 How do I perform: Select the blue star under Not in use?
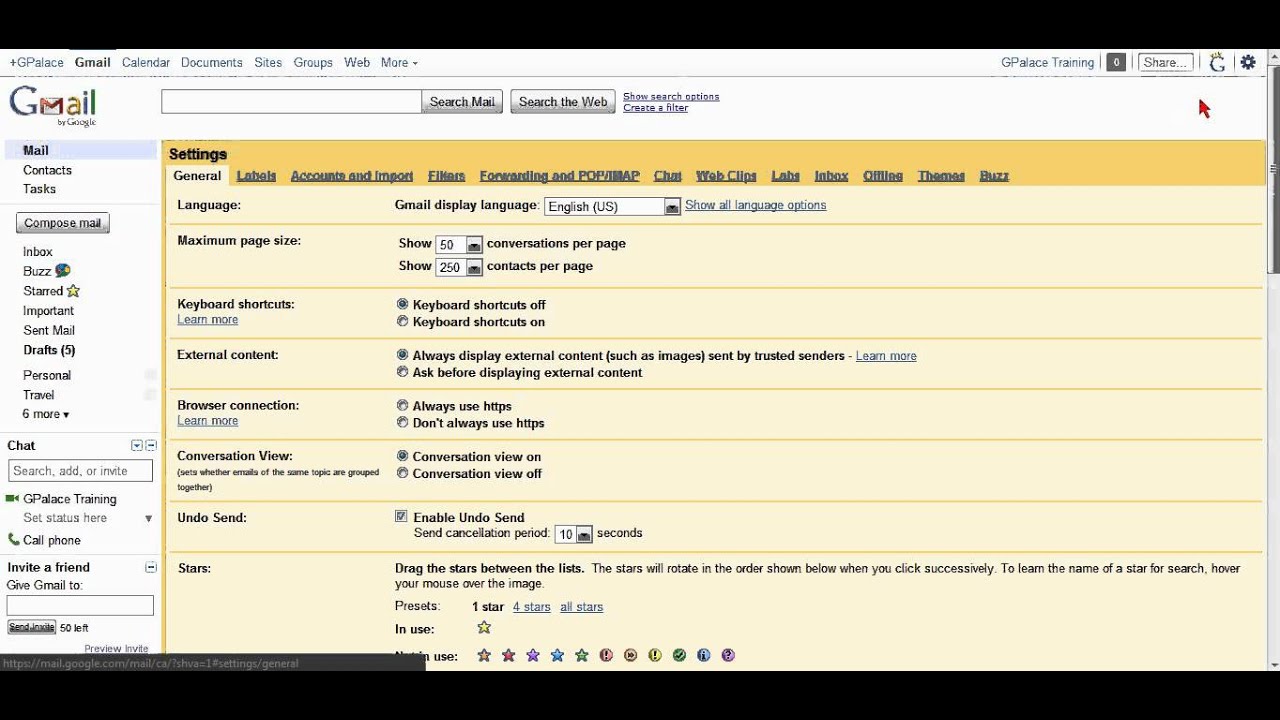(x=557, y=656)
